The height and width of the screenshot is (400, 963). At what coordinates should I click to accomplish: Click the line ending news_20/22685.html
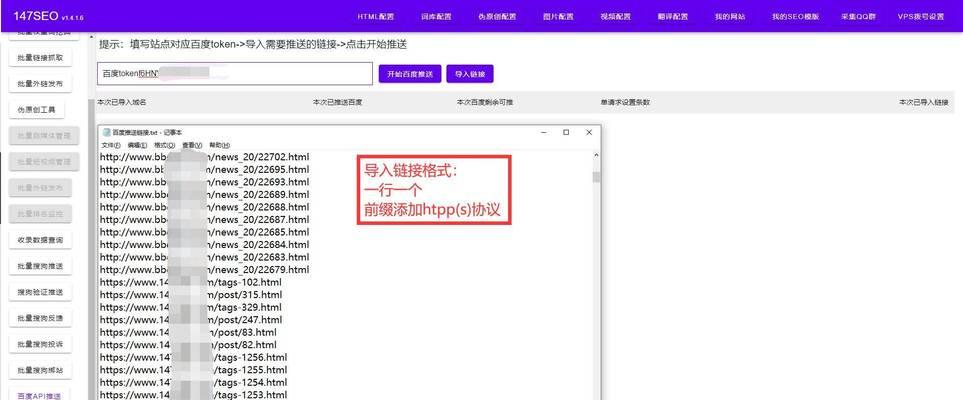click(x=205, y=232)
